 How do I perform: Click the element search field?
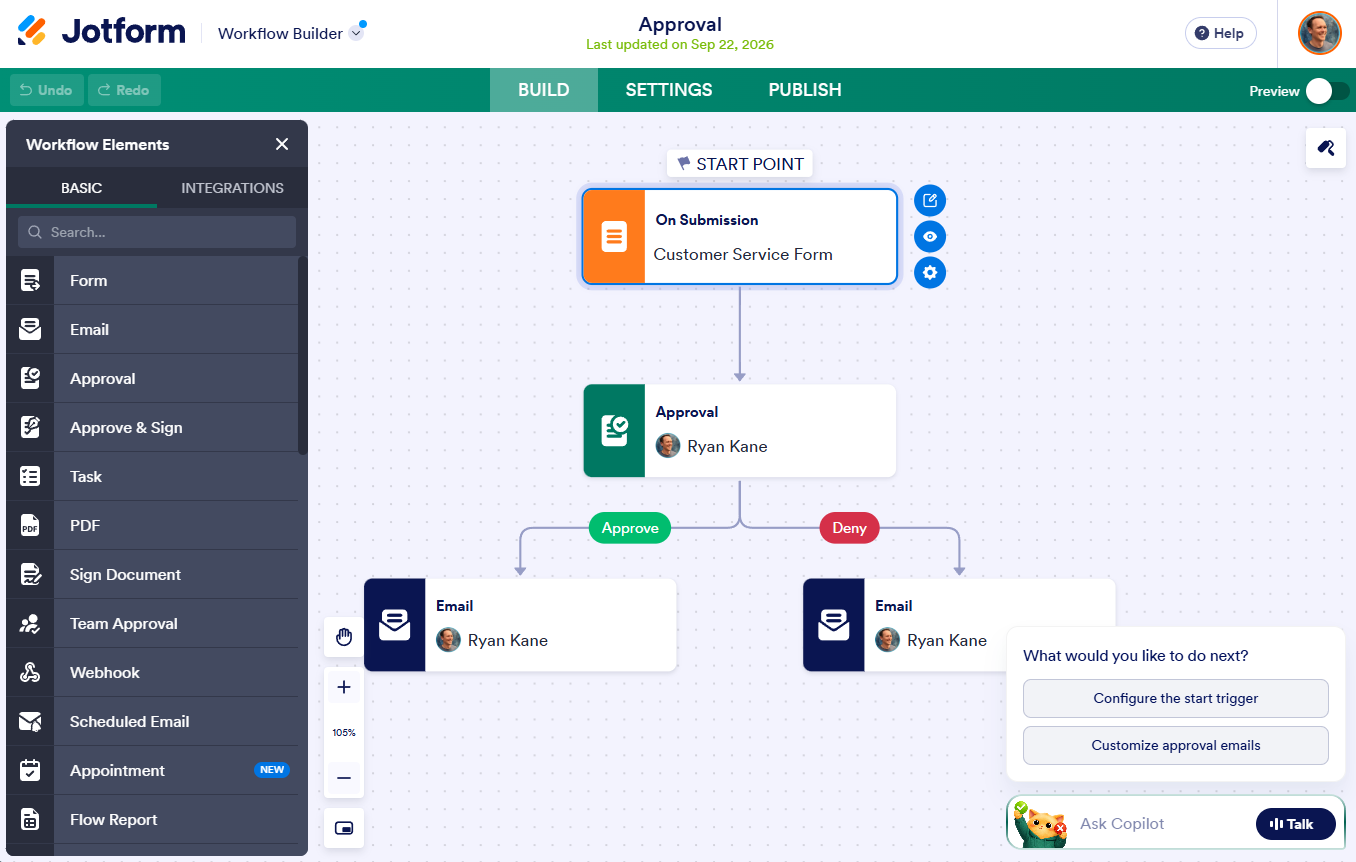[157, 232]
